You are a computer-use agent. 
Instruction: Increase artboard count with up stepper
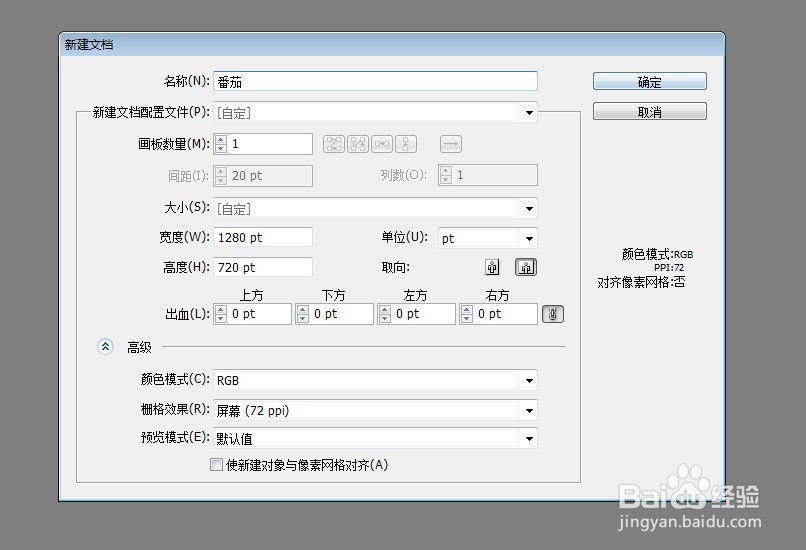[221, 140]
